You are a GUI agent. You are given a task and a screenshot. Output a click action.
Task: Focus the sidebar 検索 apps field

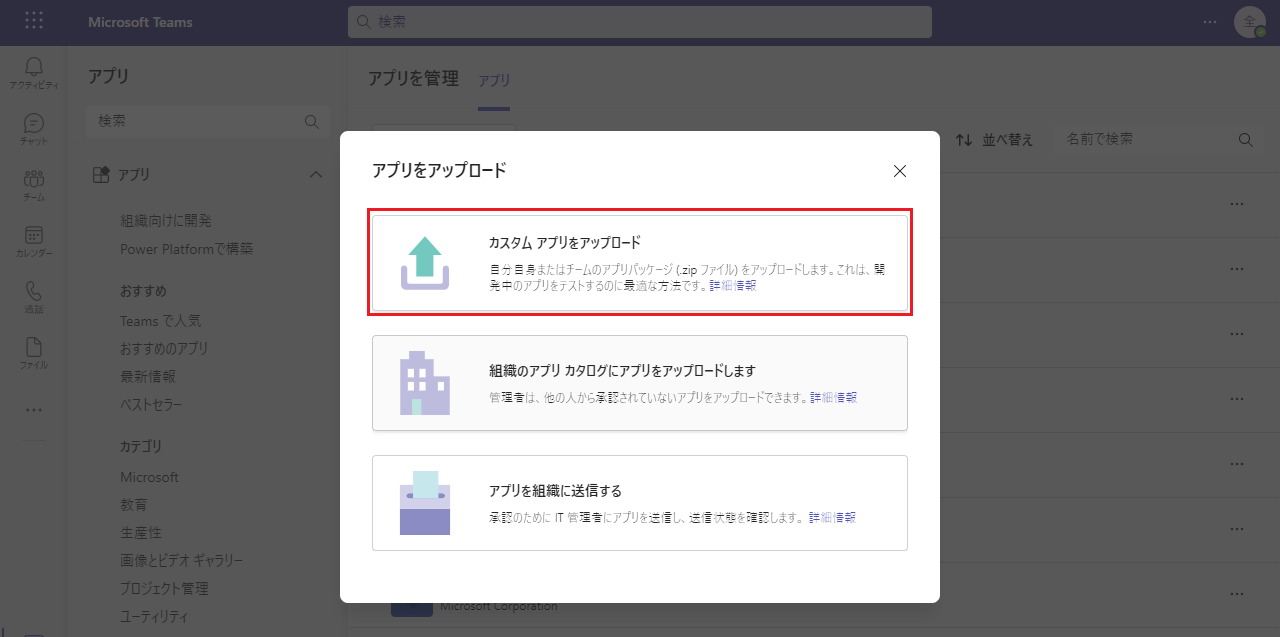[208, 121]
